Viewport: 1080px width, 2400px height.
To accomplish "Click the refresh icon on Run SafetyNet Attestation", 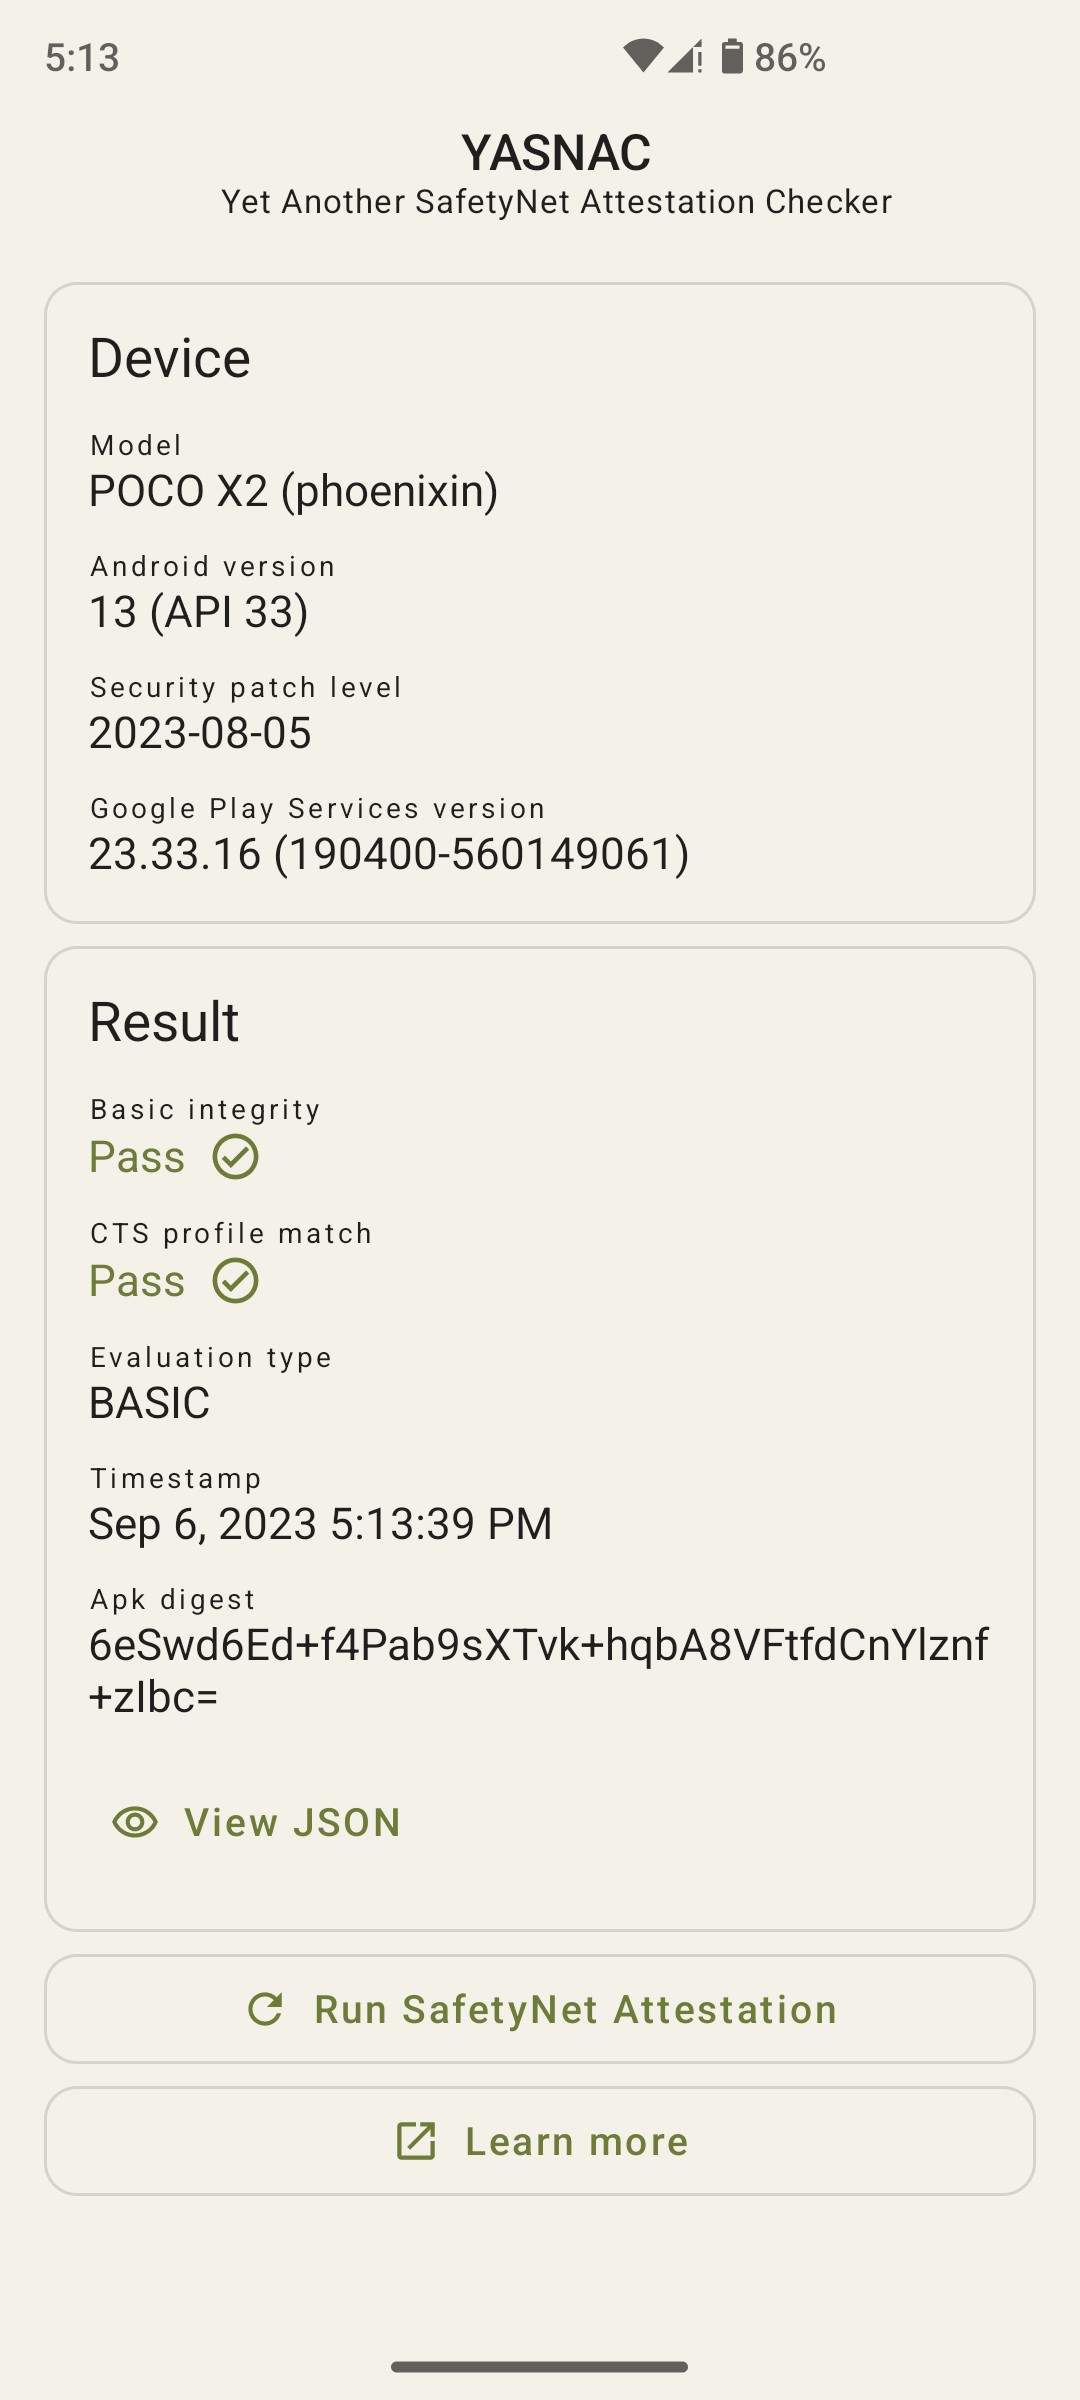I will (x=266, y=2009).
